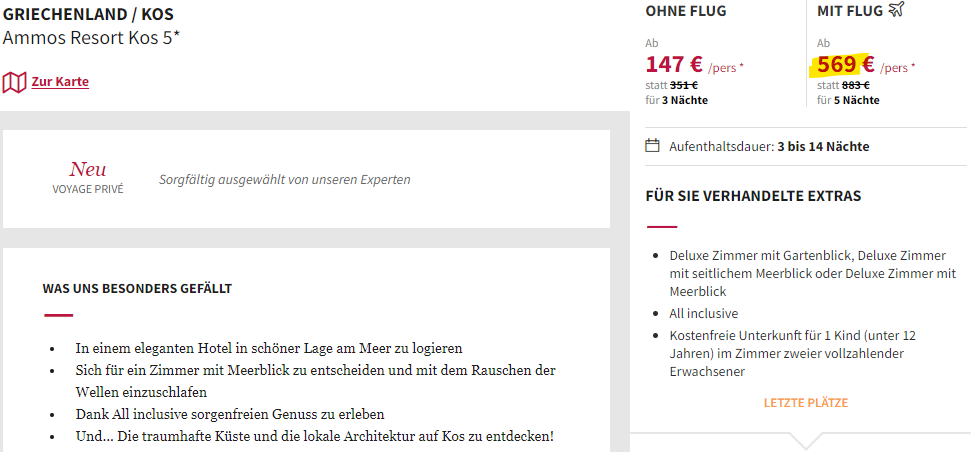The image size is (971, 452).
Task: Click the Ammos Resort Kos 5* hotel title
Action: [91, 38]
